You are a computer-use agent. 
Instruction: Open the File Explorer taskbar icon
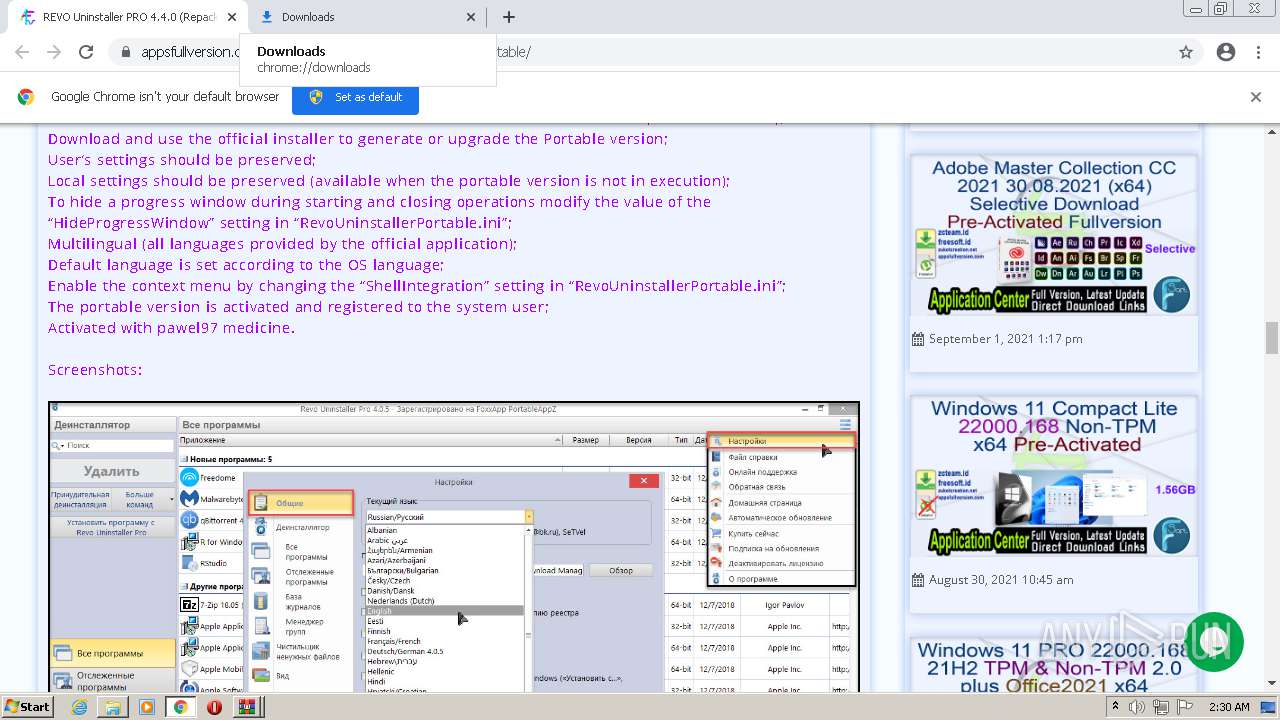coord(114,707)
